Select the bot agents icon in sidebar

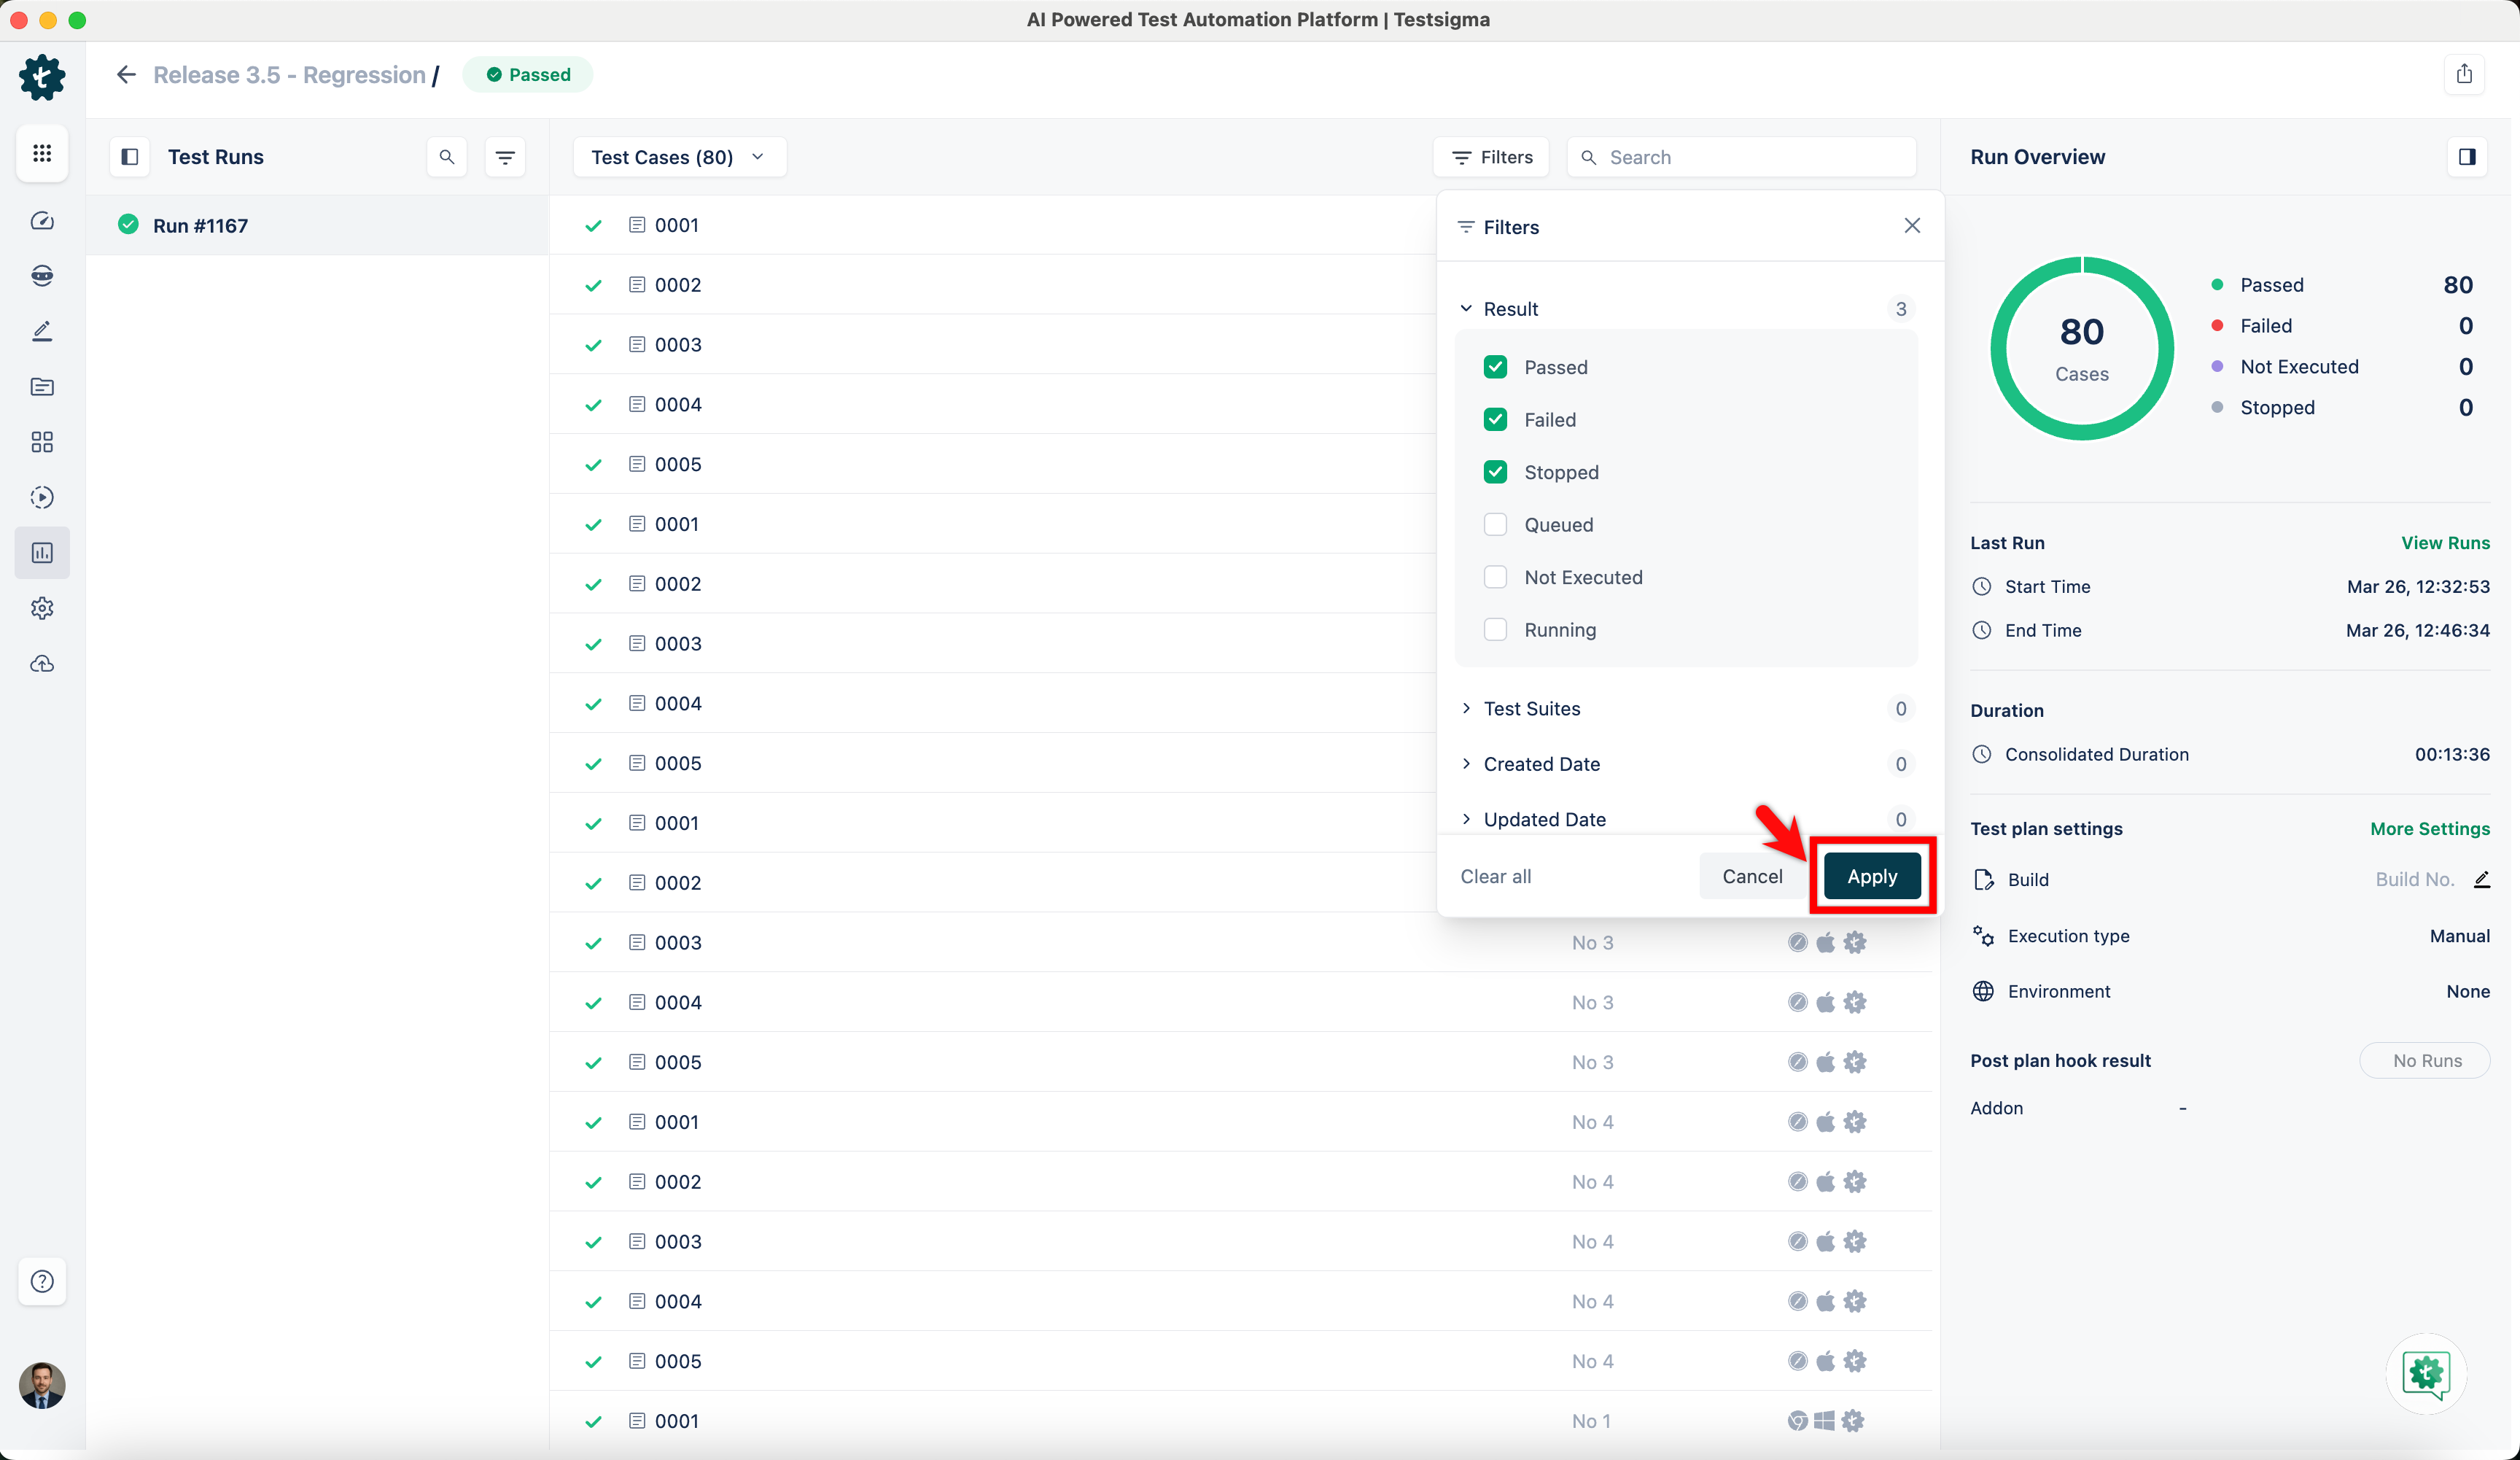click(42, 276)
